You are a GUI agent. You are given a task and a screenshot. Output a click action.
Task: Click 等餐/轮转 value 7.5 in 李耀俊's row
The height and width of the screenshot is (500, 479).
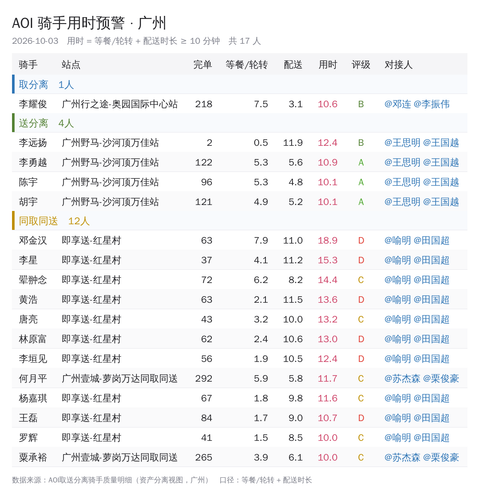pos(261,104)
